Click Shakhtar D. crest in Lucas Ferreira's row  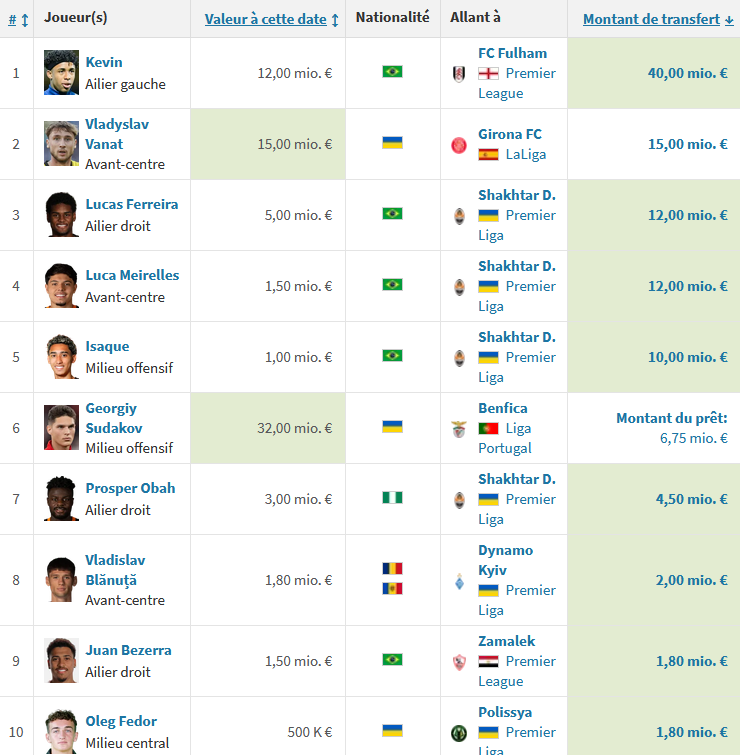pyautogui.click(x=460, y=216)
